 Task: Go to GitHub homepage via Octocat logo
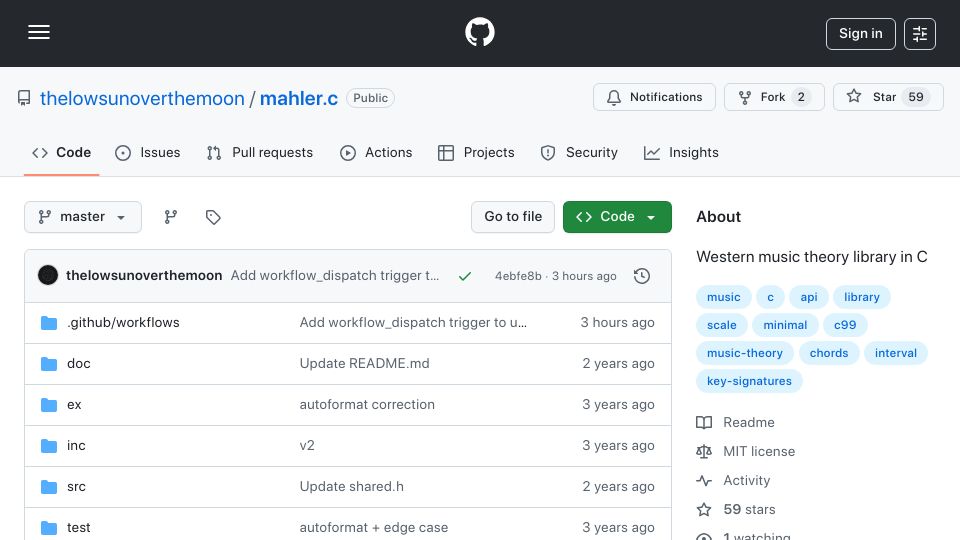coord(479,32)
